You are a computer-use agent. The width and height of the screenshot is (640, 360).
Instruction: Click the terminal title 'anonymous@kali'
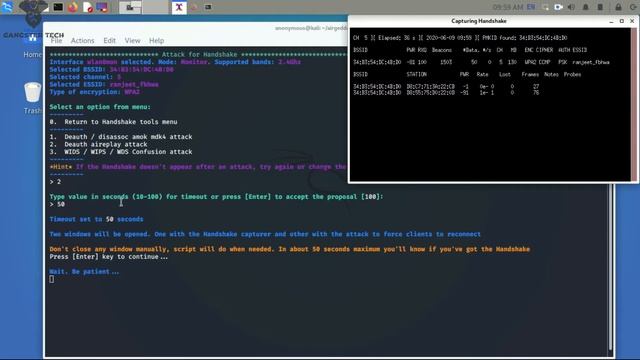click(310, 28)
